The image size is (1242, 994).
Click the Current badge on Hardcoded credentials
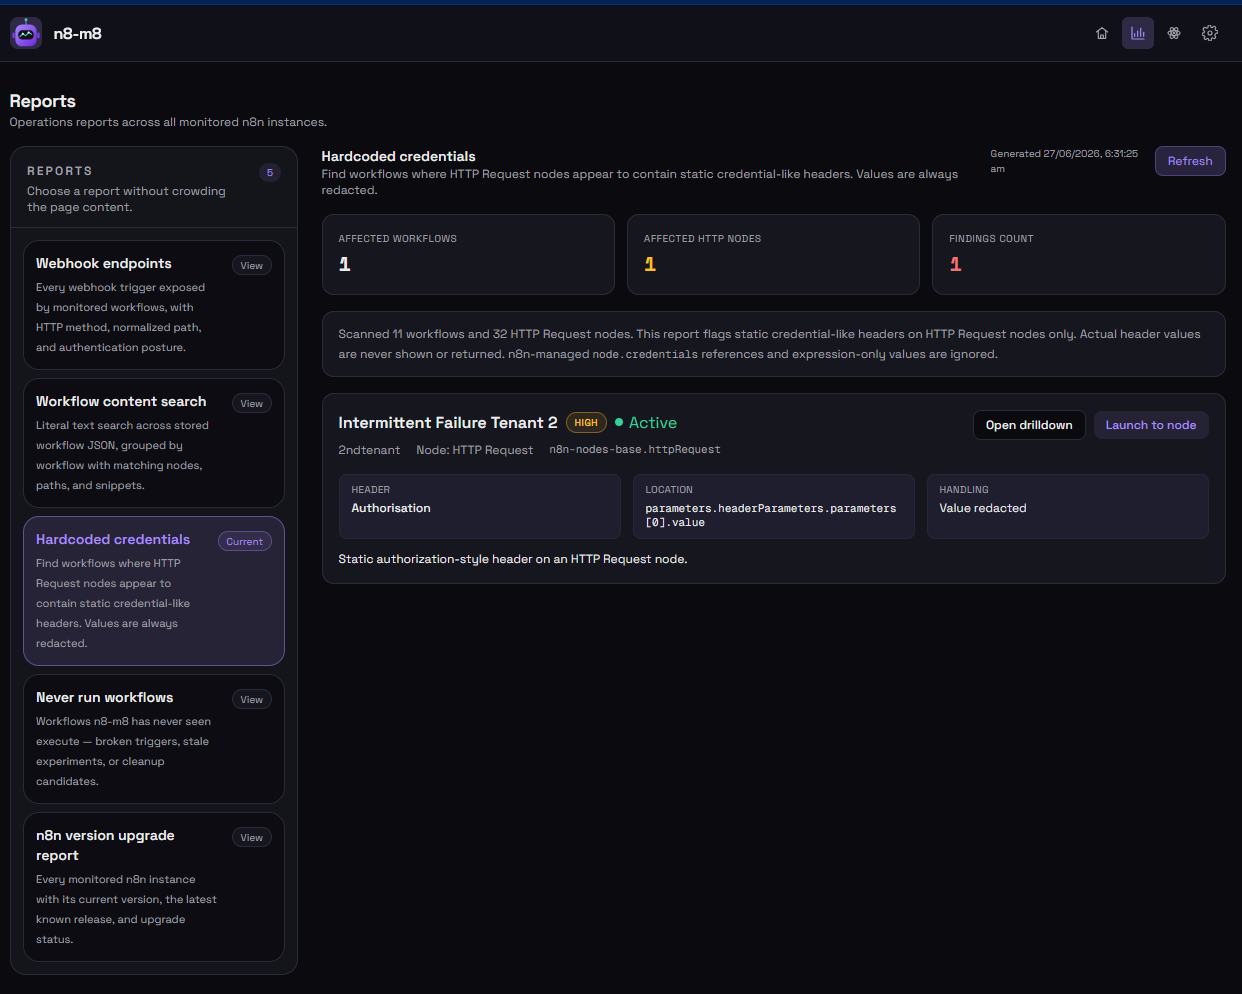tap(245, 541)
